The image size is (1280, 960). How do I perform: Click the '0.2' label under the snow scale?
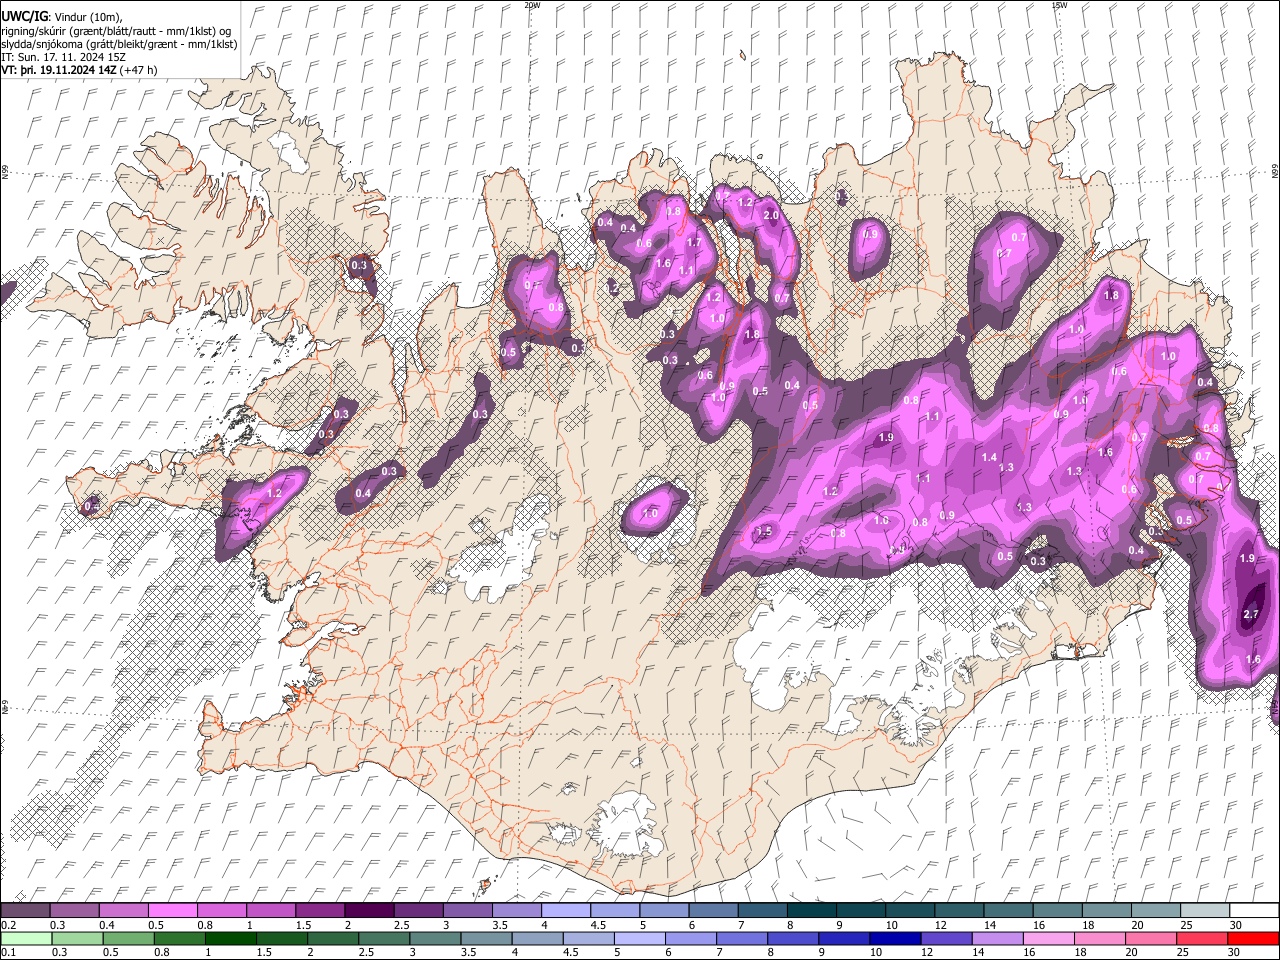tap(7, 925)
